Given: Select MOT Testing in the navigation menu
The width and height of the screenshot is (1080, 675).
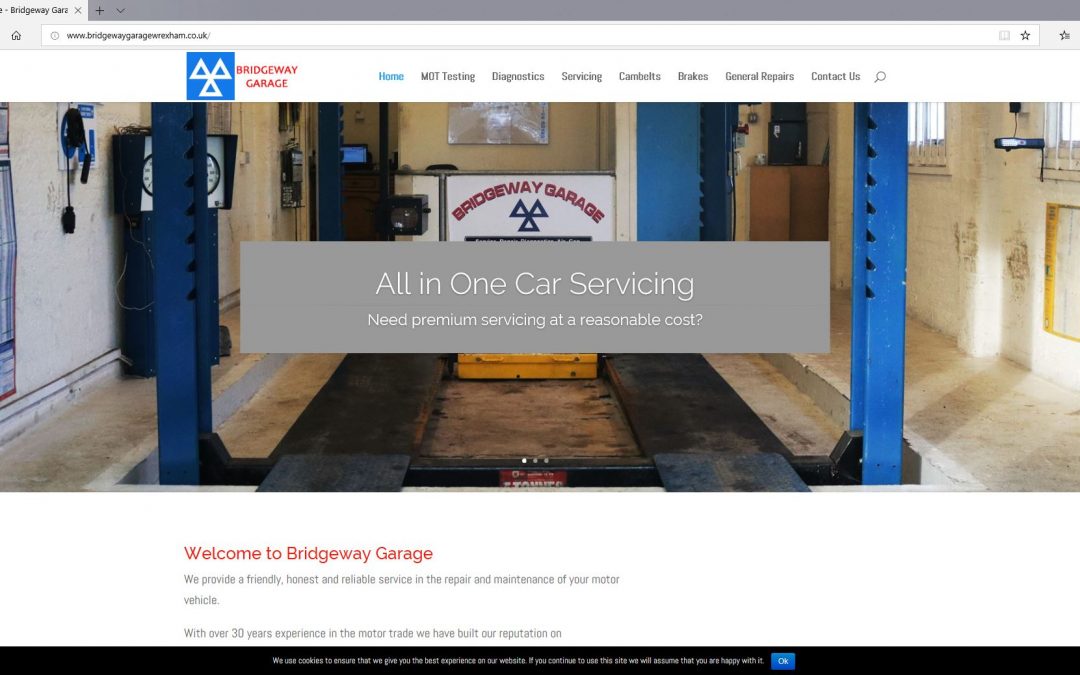Looking at the screenshot, I should click(448, 76).
